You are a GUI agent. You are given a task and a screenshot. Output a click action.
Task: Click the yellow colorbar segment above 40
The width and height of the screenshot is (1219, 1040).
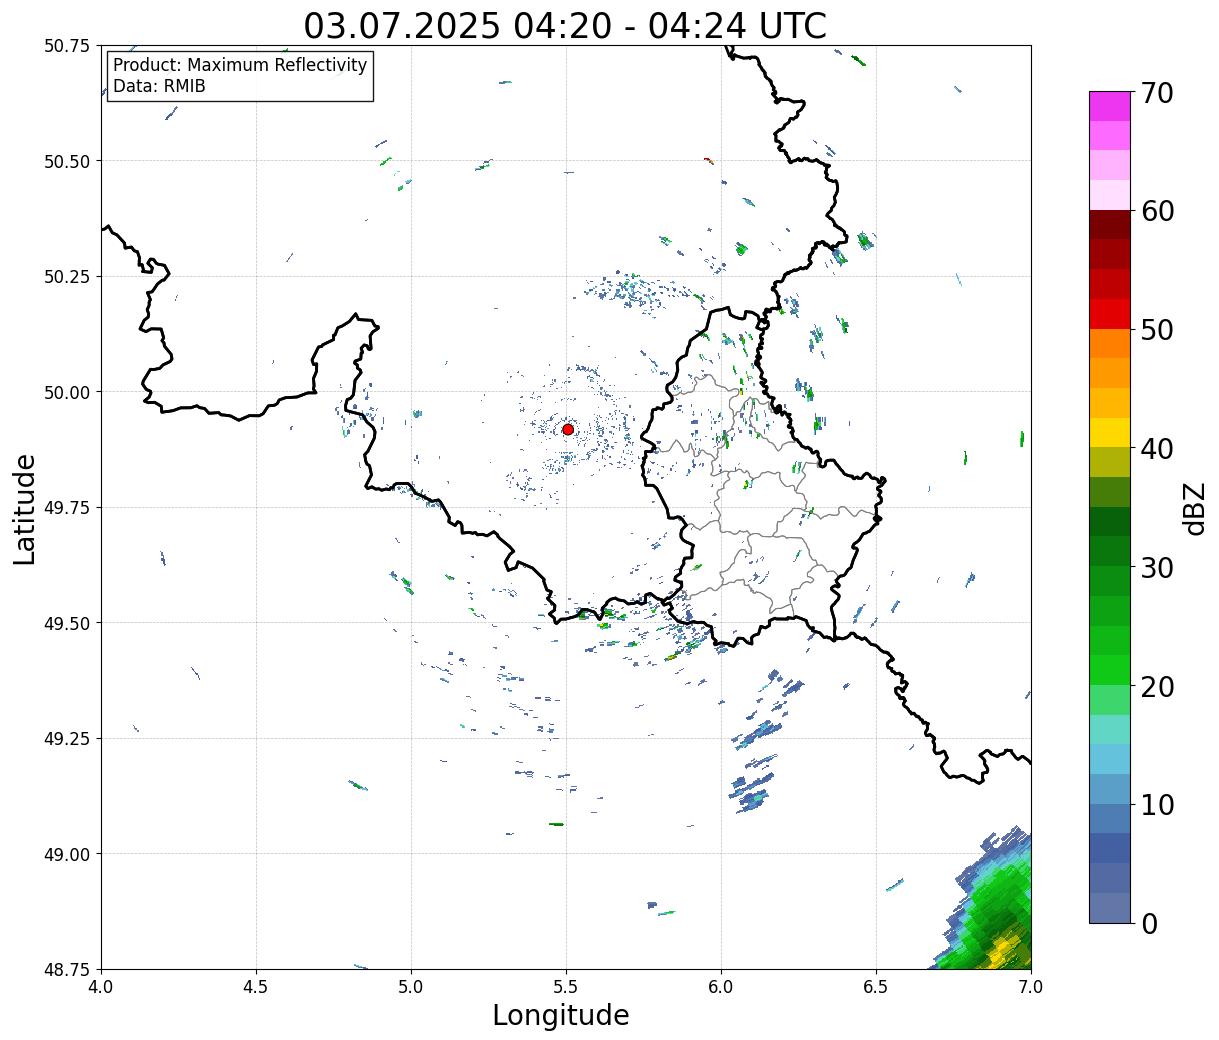pyautogui.click(x=1110, y=433)
